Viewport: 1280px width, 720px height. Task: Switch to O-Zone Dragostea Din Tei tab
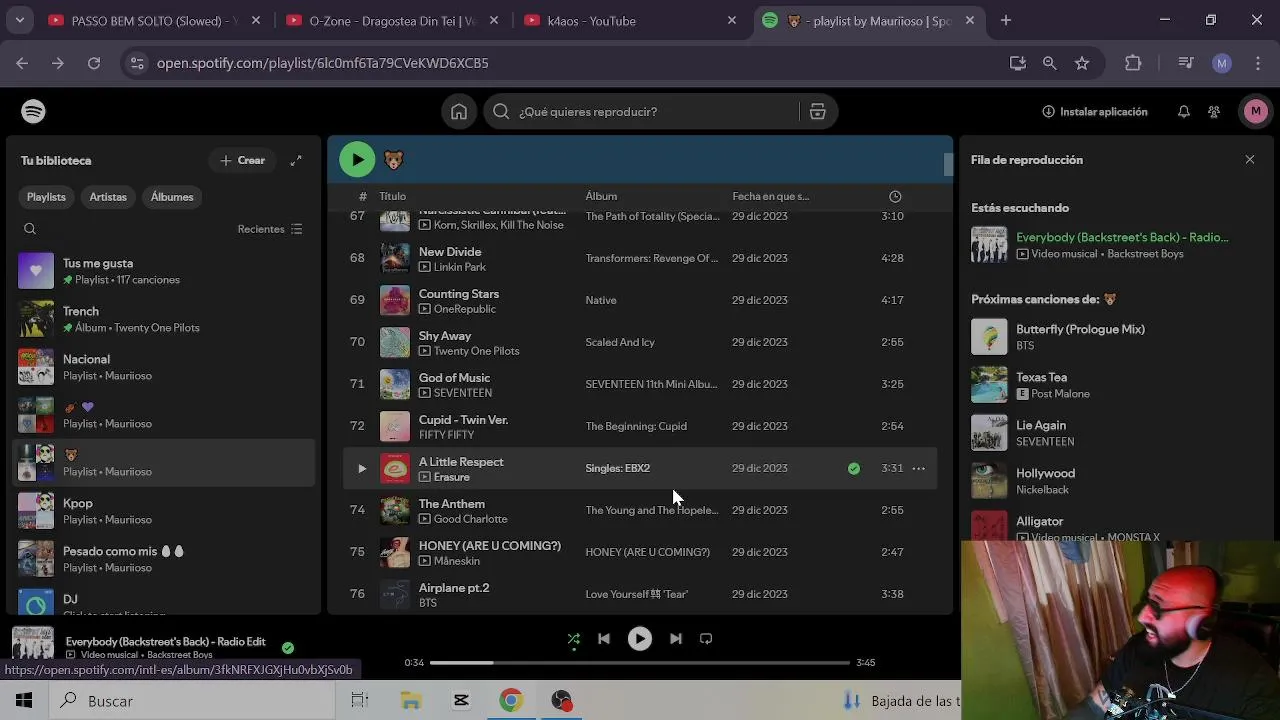coord(393,20)
